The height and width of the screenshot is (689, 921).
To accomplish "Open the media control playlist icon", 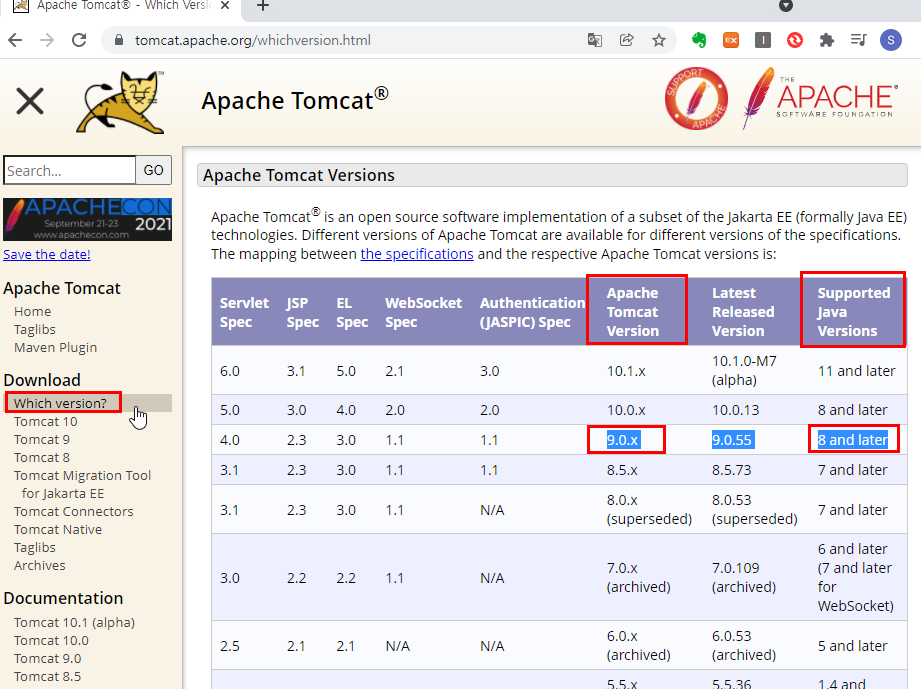I will coord(859,40).
